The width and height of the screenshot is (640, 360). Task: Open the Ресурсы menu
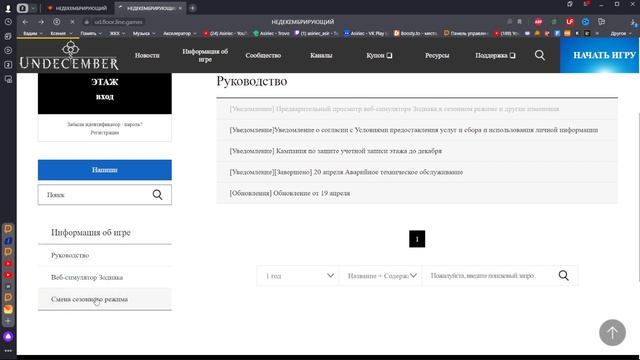pyautogui.click(x=437, y=55)
